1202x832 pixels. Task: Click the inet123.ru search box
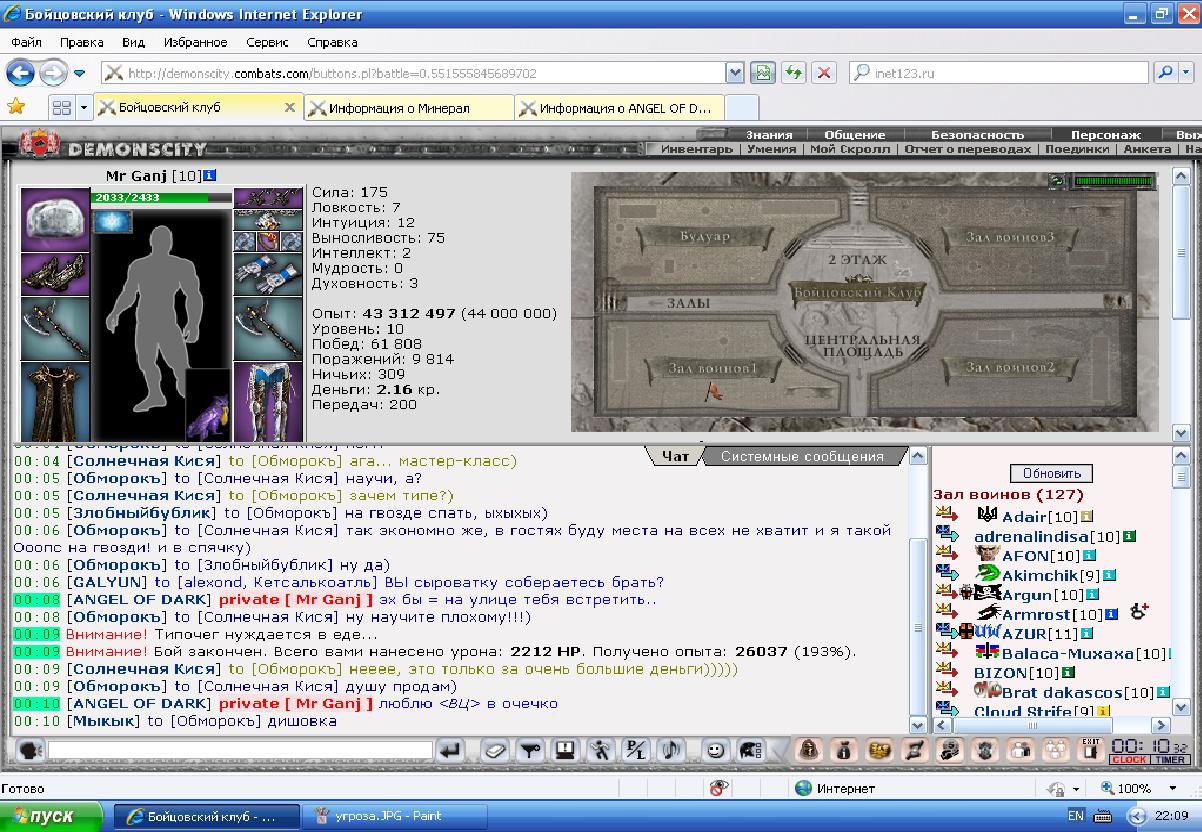point(1001,73)
